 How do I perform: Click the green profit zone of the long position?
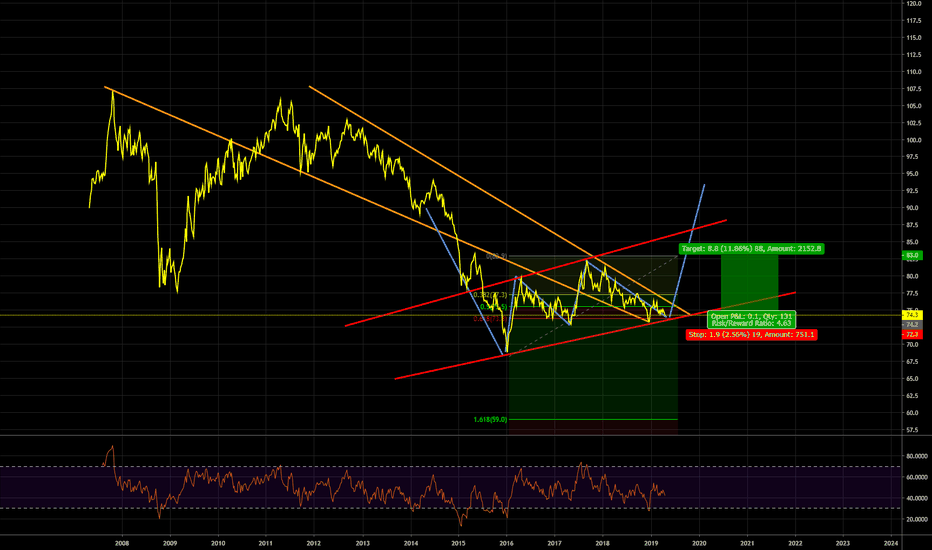pyautogui.click(x=749, y=282)
